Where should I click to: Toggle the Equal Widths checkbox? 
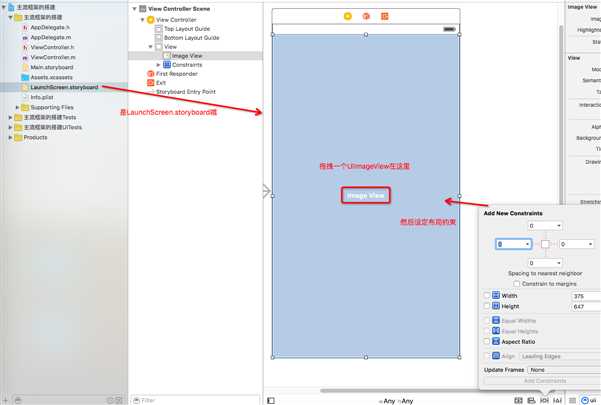tap(487, 320)
